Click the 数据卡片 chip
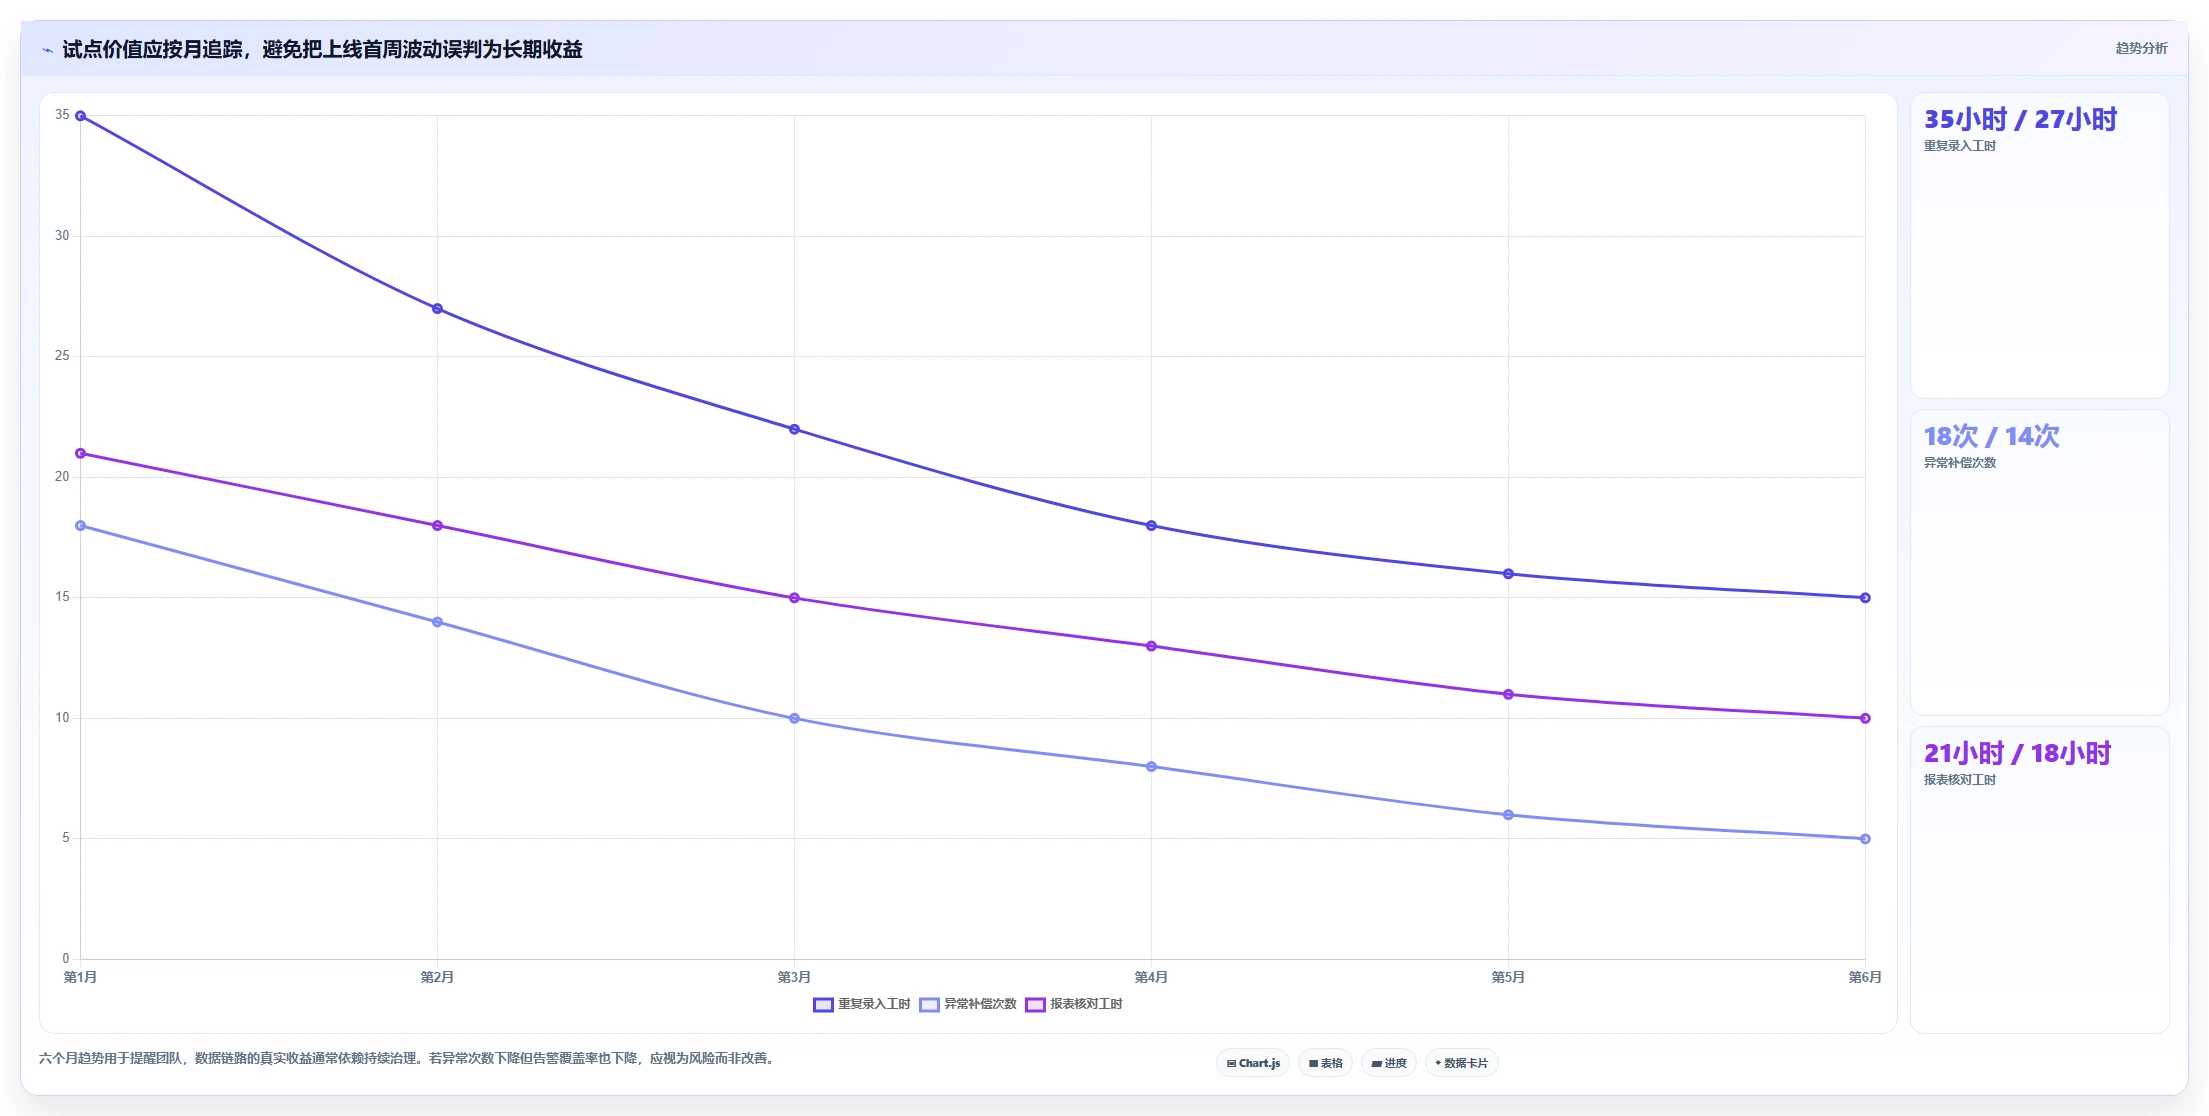 [1461, 1063]
